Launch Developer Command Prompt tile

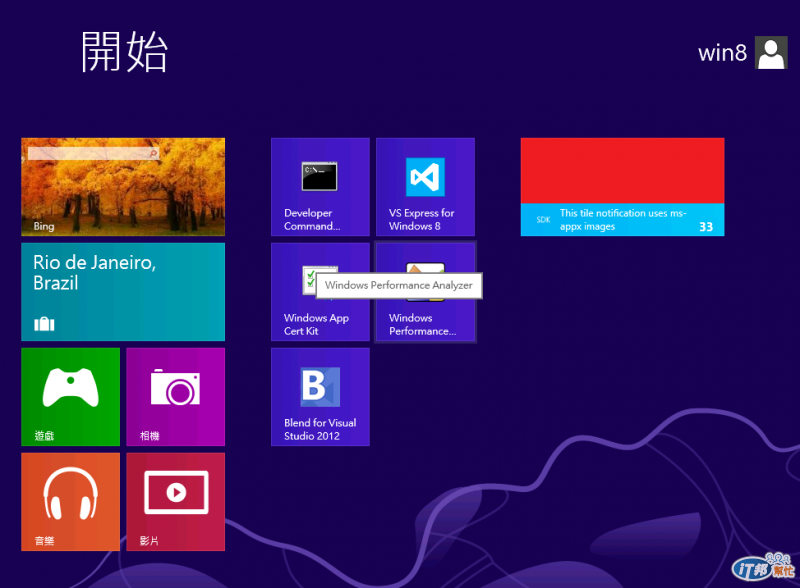tap(320, 187)
